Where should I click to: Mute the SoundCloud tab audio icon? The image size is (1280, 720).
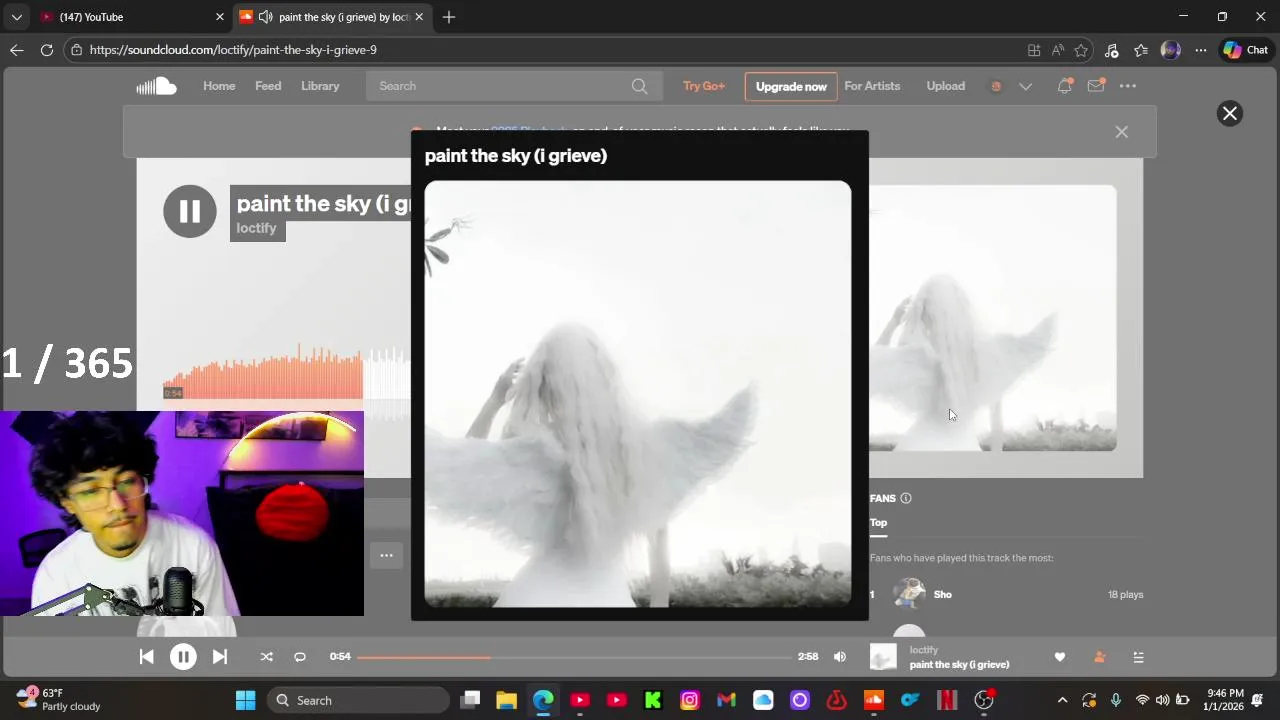pos(265,17)
